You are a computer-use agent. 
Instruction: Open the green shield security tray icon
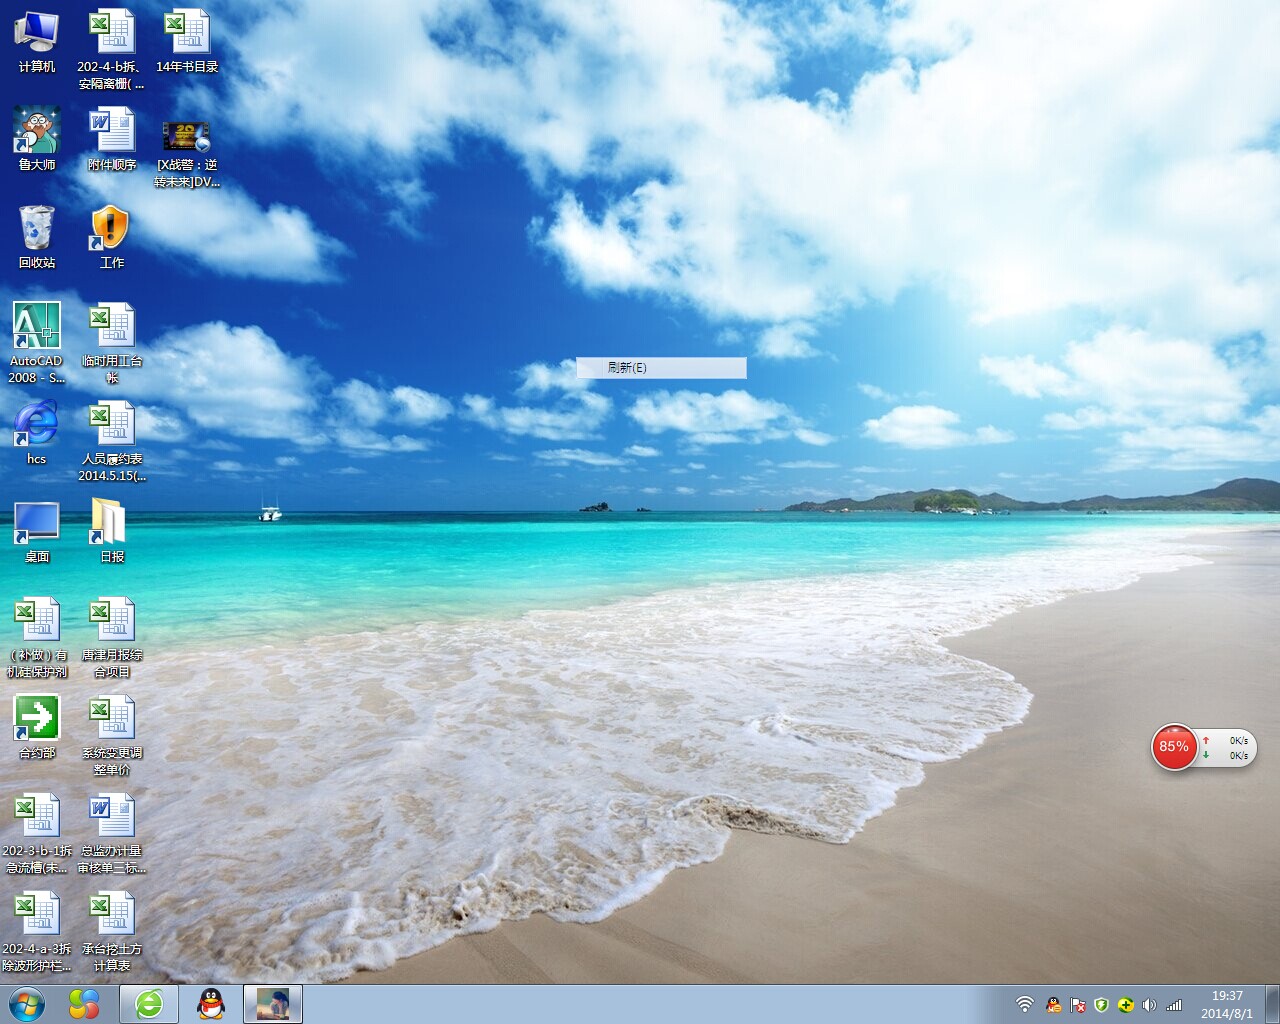click(x=1101, y=1004)
